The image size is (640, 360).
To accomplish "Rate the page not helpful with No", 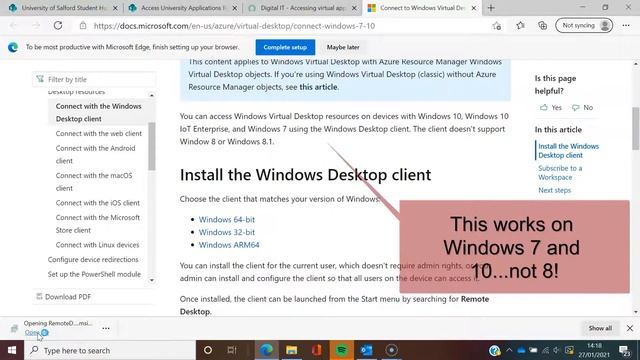I will (x=582, y=107).
